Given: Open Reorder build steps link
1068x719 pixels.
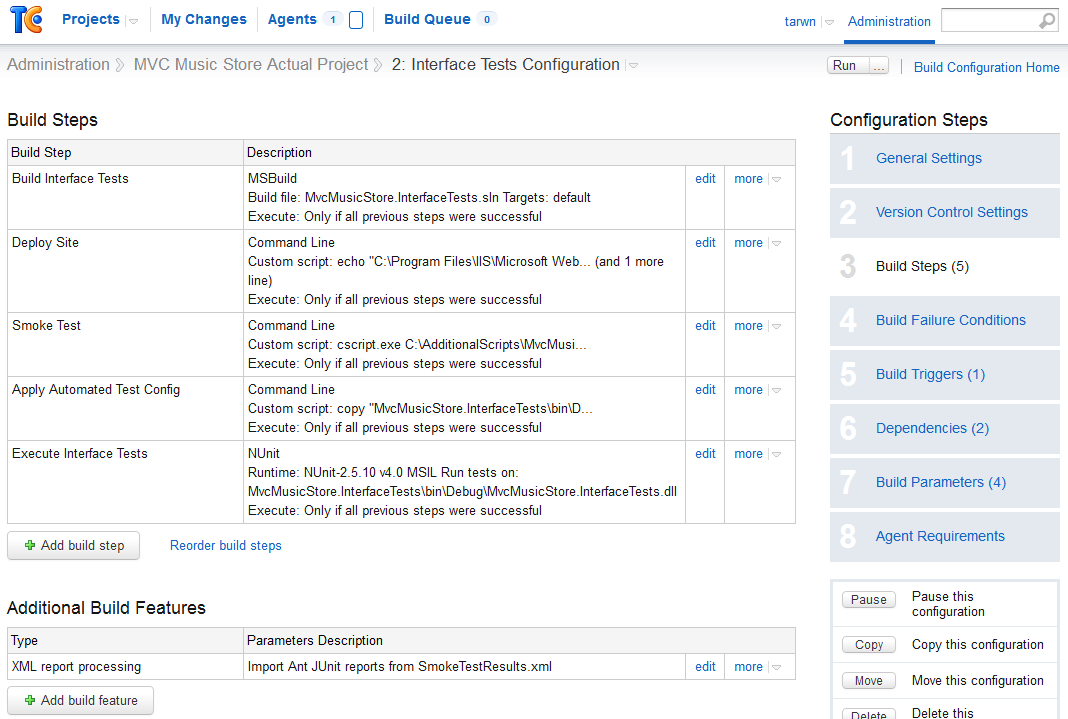Looking at the screenshot, I should [225, 545].
